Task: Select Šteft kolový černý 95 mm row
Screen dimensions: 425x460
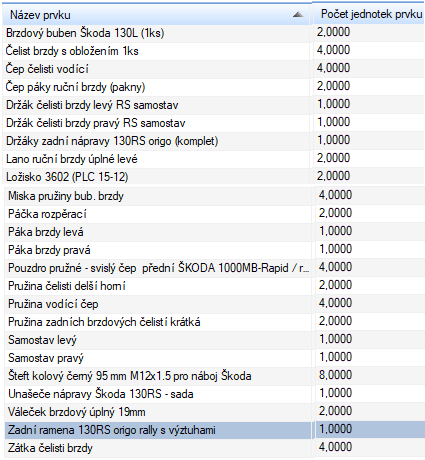Action: tap(215, 376)
